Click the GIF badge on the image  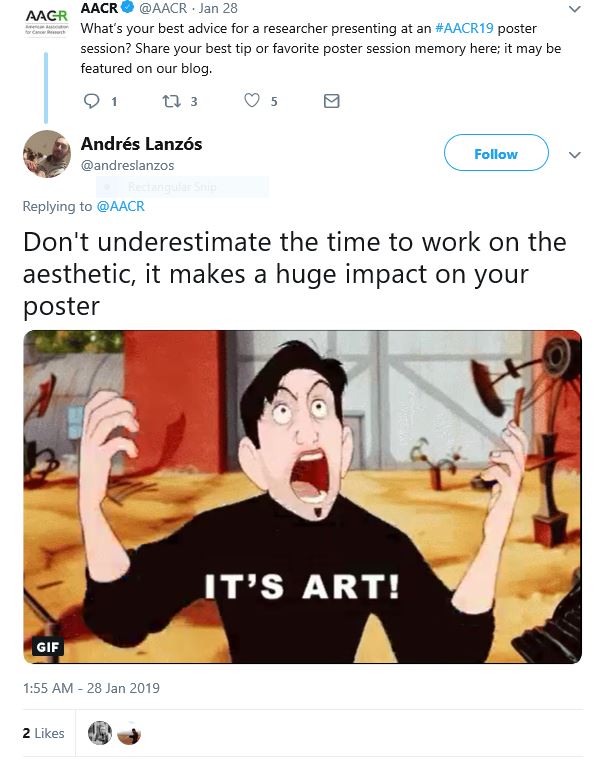(48, 647)
